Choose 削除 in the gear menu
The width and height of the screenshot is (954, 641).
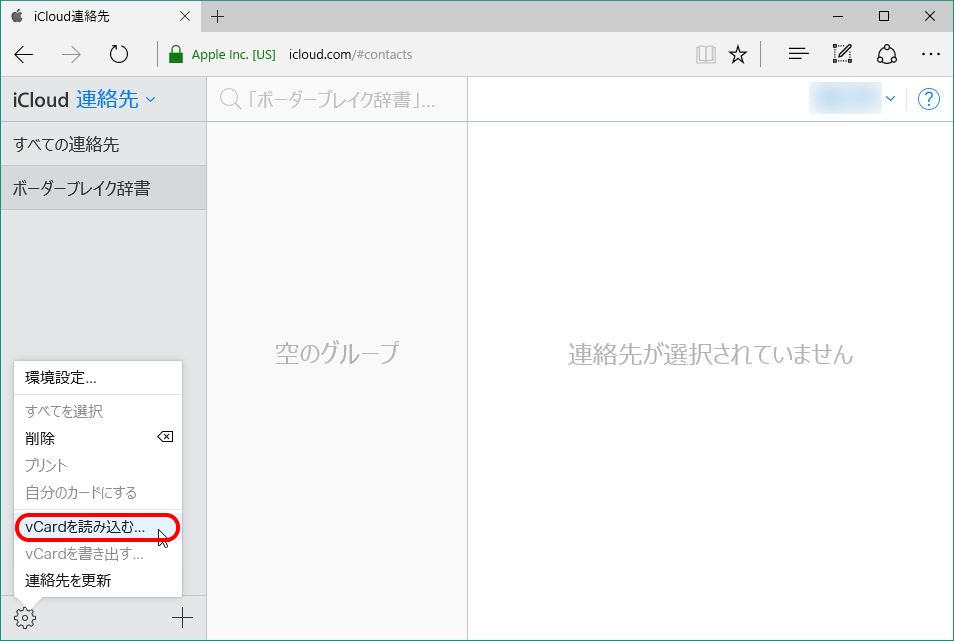pos(97,438)
